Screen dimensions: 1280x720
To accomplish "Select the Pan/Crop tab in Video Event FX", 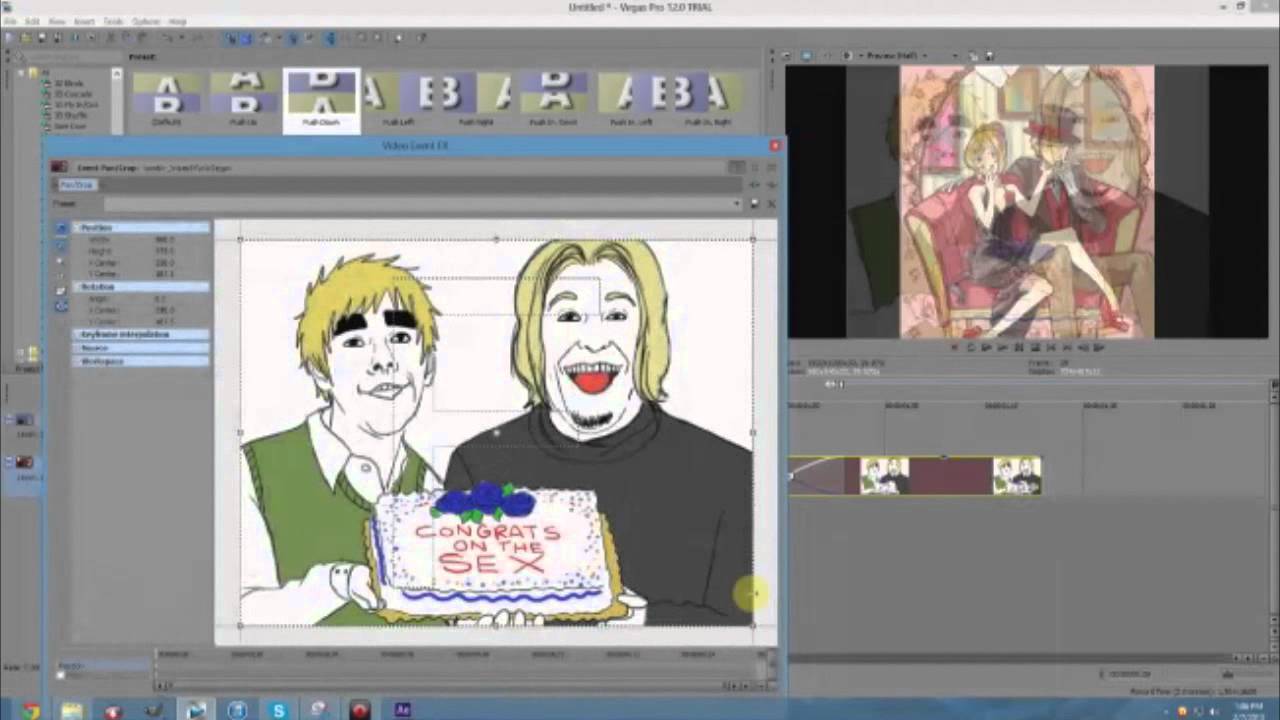I will (76, 185).
